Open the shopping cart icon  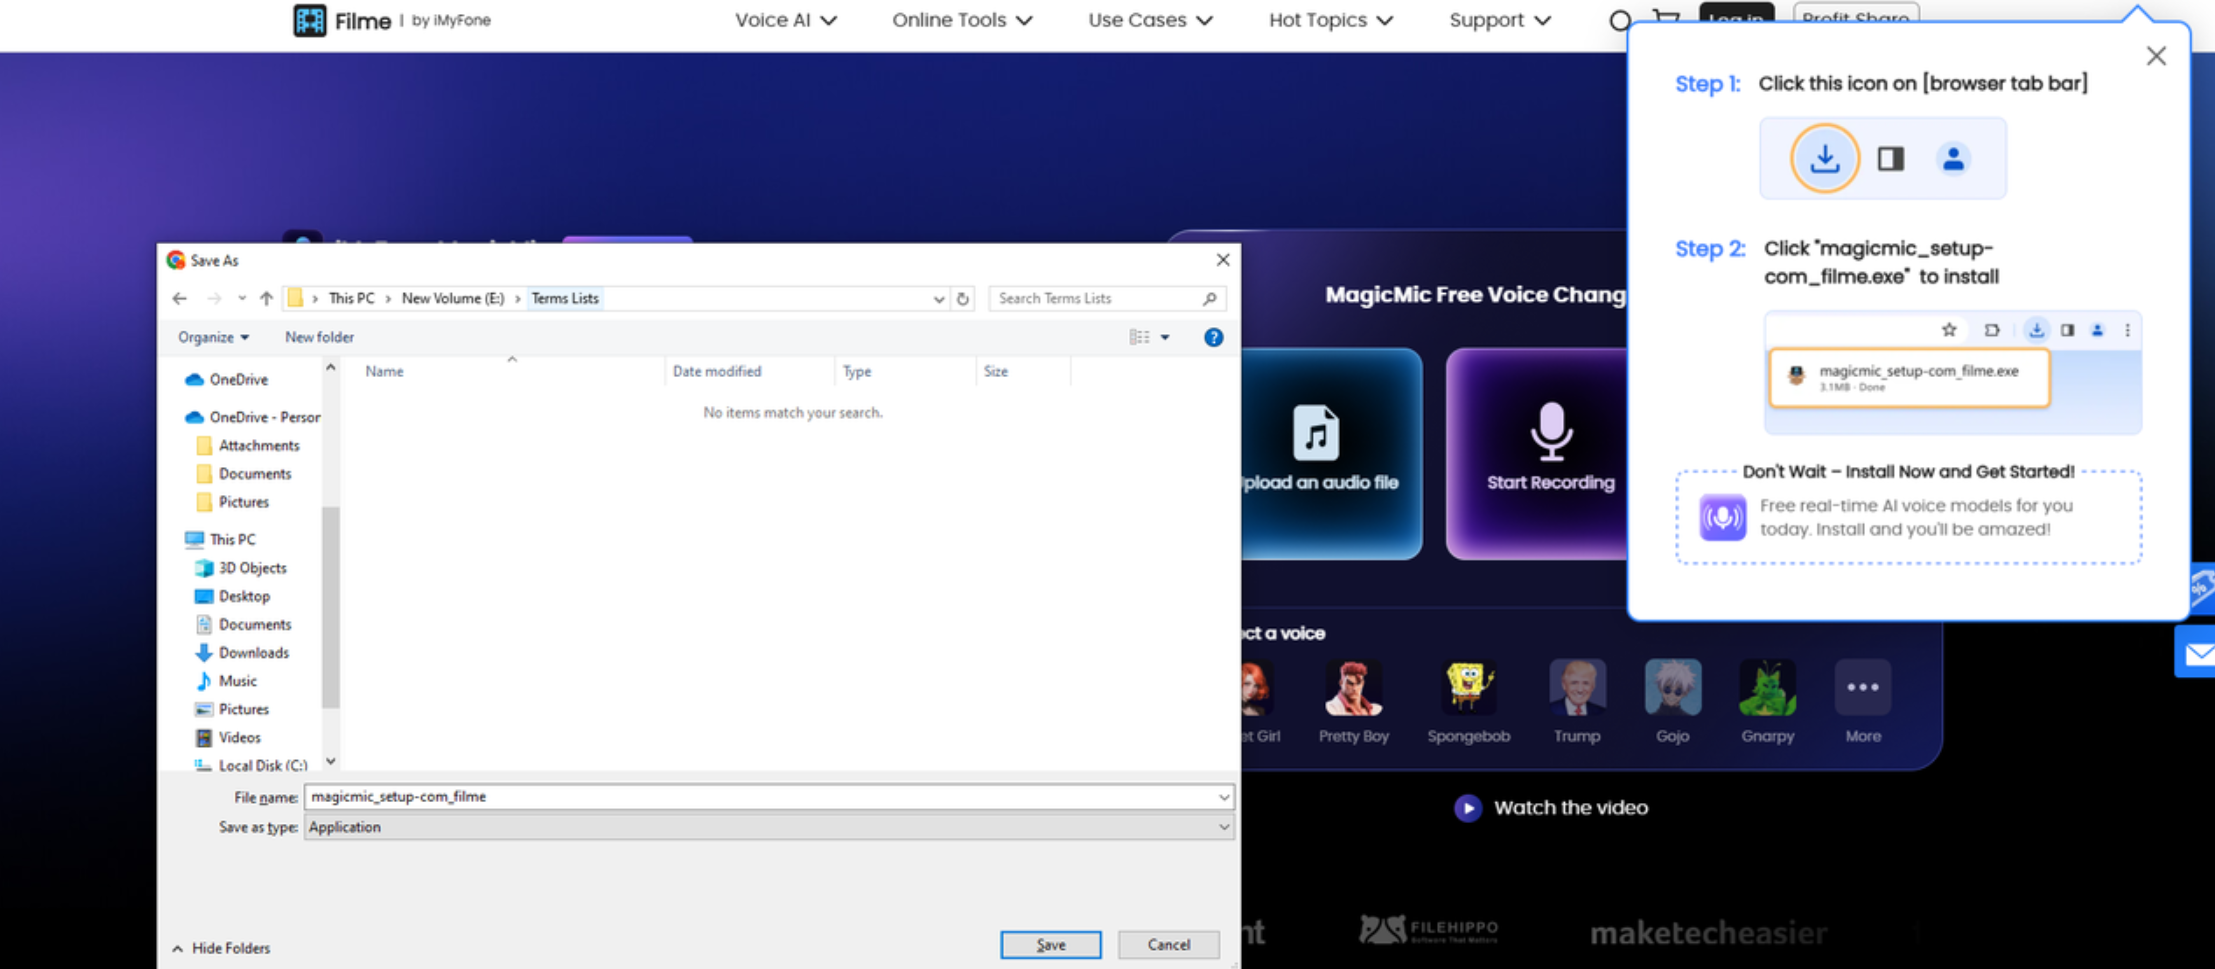(1665, 18)
